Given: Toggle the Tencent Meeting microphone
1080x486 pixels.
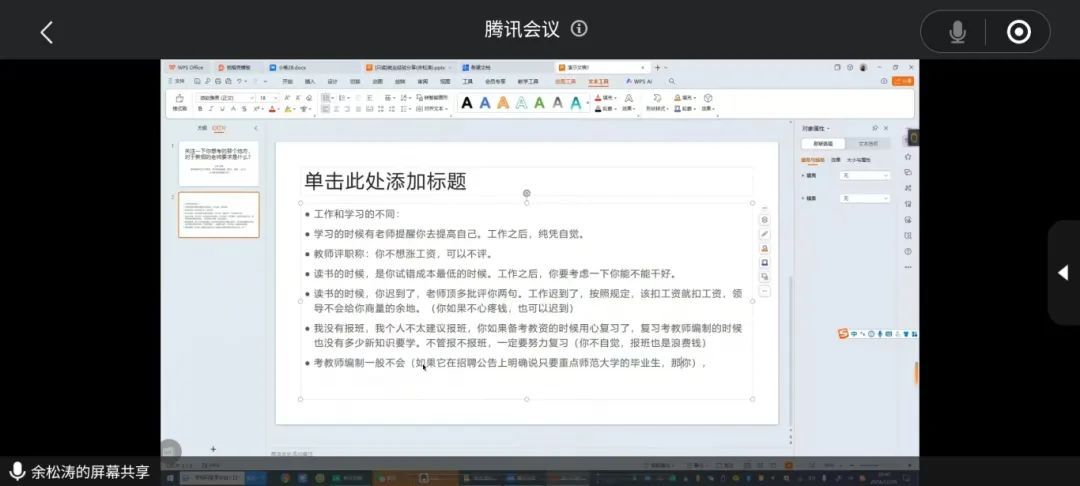Looking at the screenshot, I should (957, 32).
